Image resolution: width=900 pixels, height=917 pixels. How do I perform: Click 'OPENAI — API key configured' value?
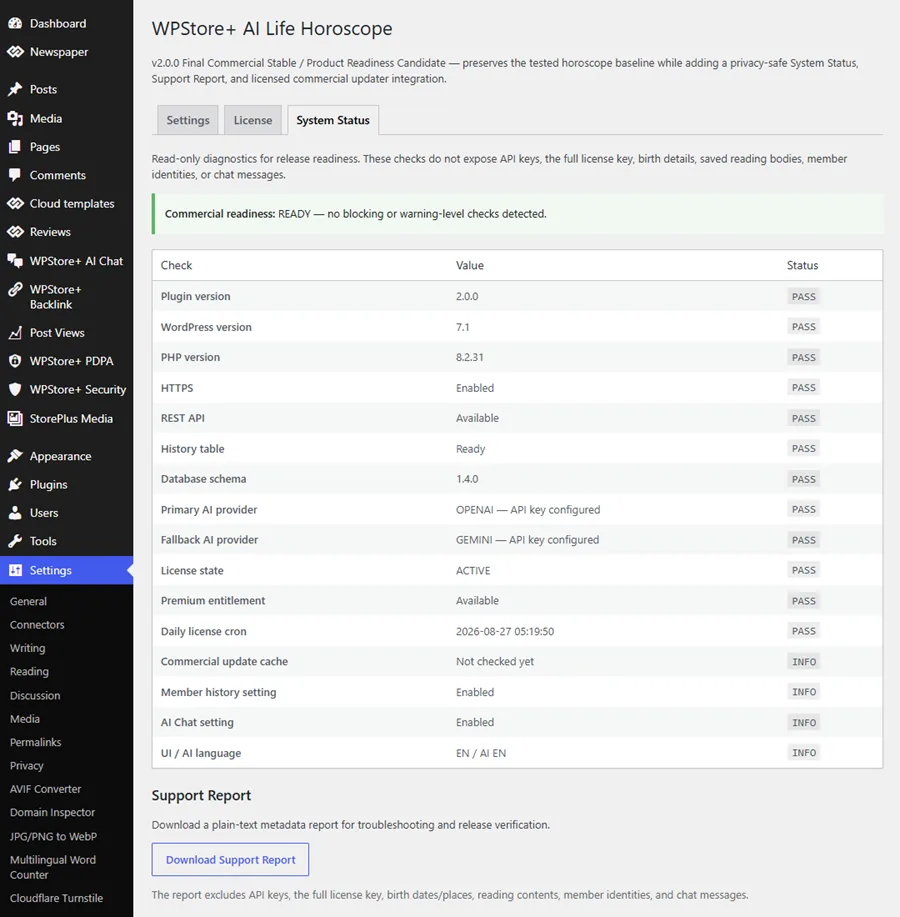click(x=528, y=509)
